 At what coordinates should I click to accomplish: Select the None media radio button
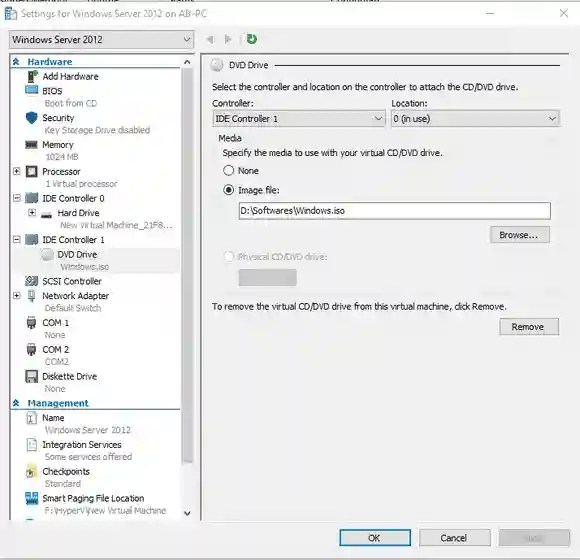(x=229, y=171)
